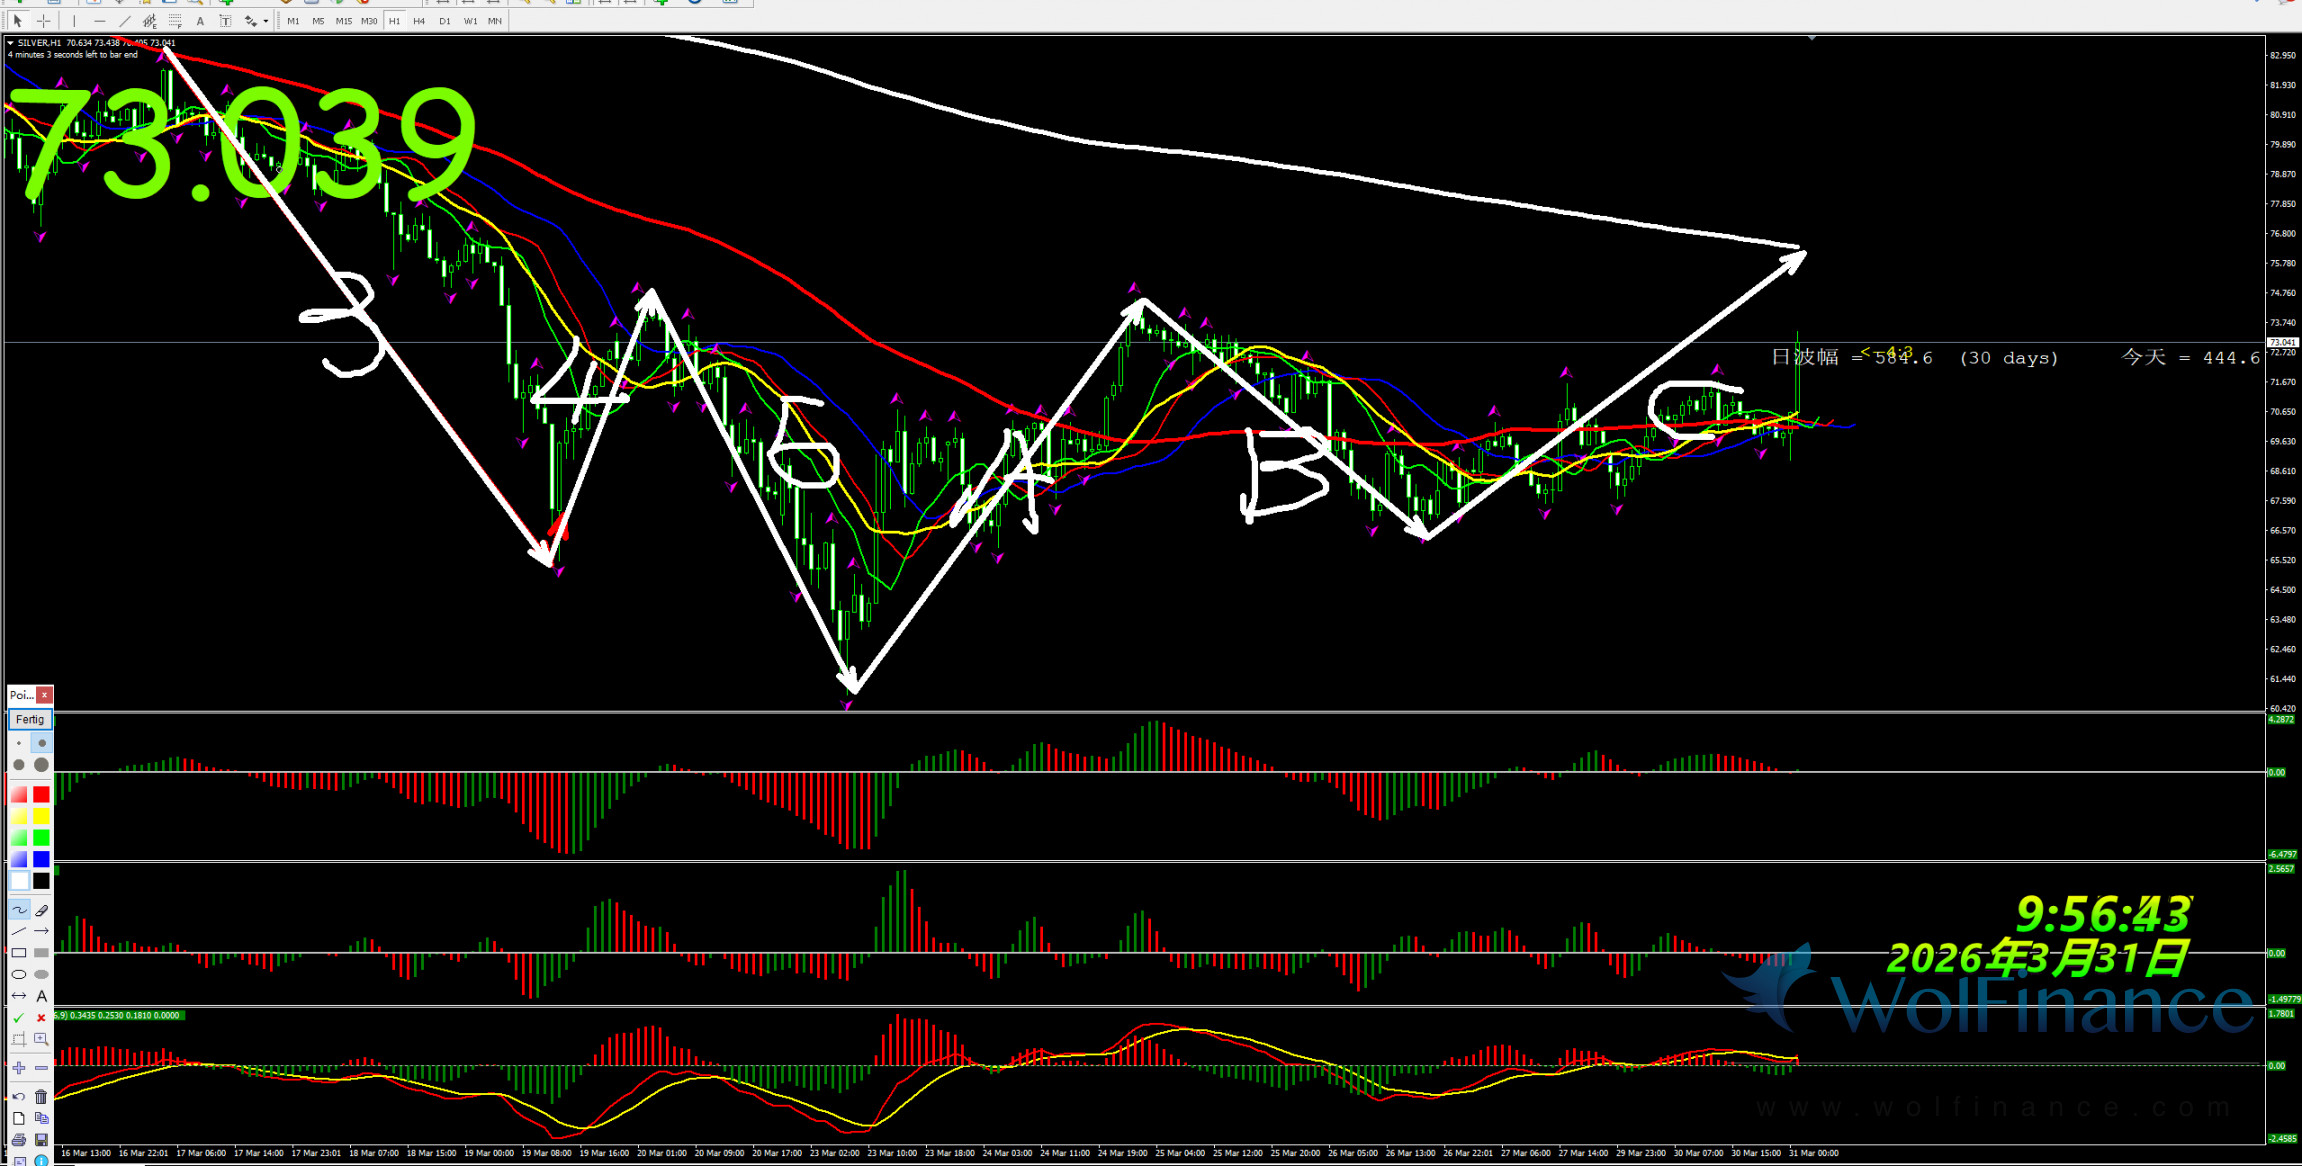Screen dimensions: 2302x1166
Task: Close the pointer palette window
Action: [44, 695]
